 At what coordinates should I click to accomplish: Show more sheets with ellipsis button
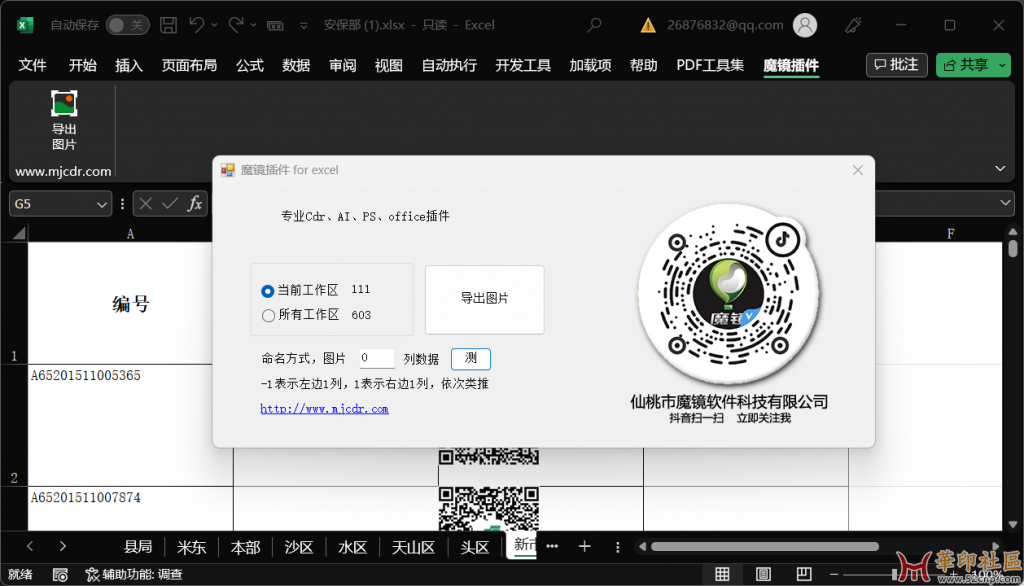552,546
